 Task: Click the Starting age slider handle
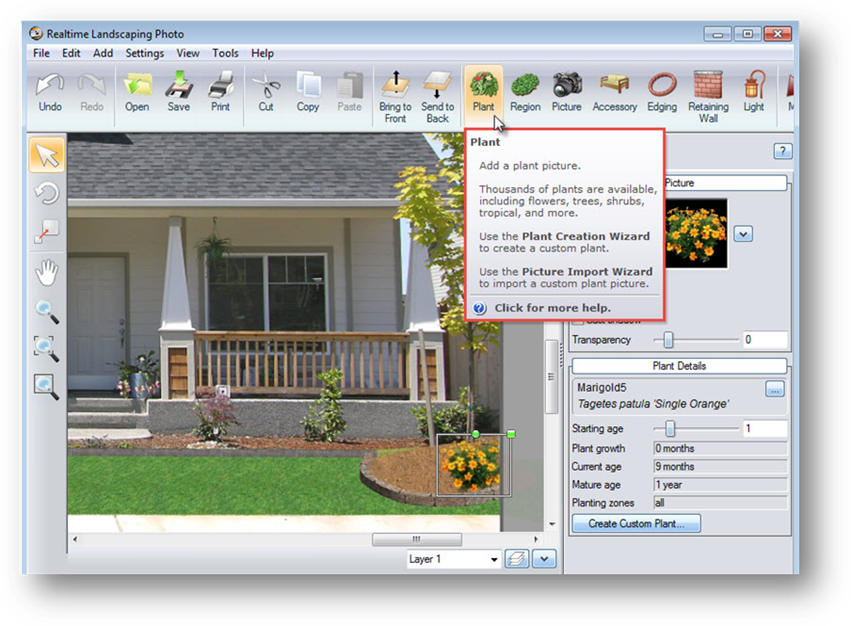point(670,429)
